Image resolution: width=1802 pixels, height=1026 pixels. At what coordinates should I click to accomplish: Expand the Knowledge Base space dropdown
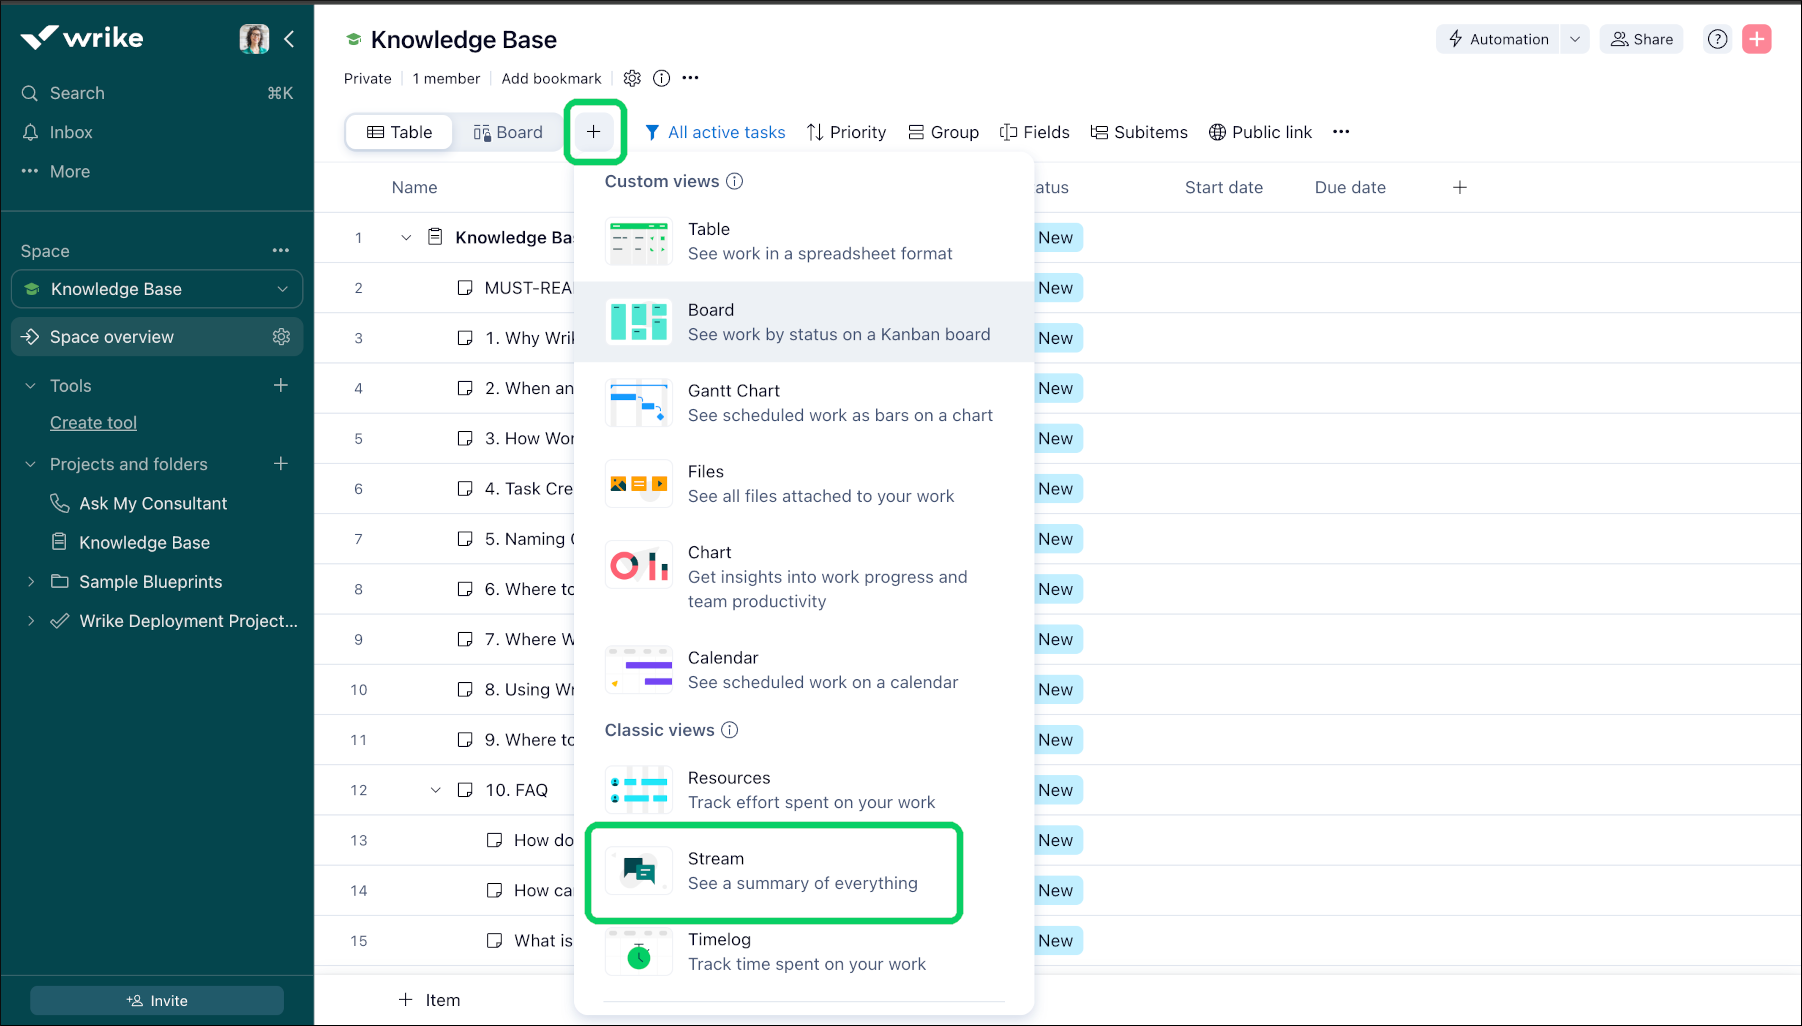(282, 289)
